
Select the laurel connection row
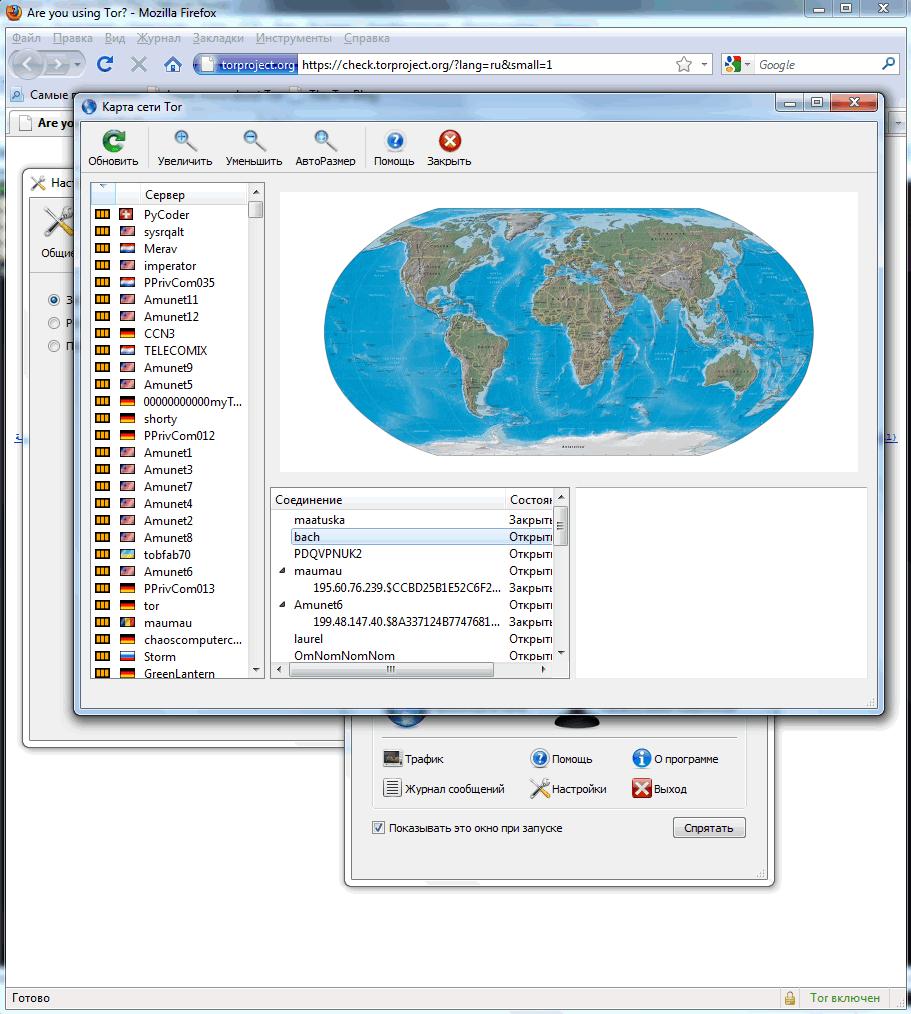point(413,639)
